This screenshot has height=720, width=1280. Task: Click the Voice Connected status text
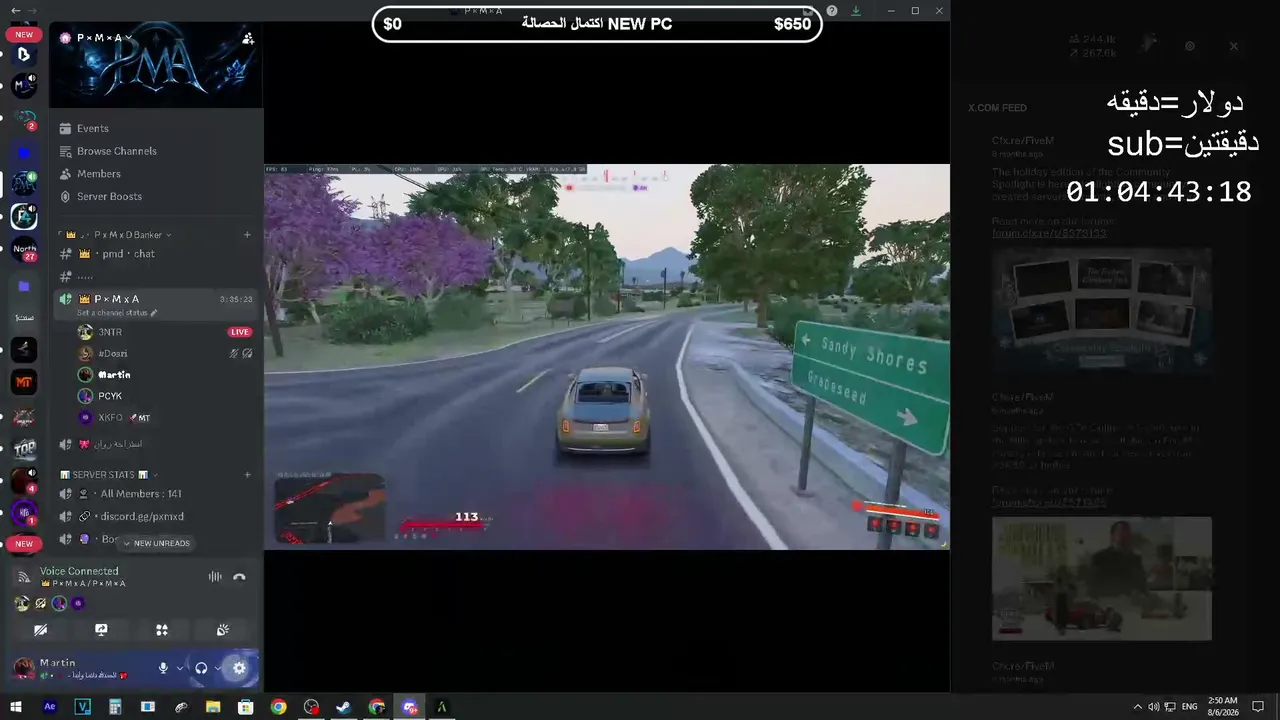coord(79,571)
